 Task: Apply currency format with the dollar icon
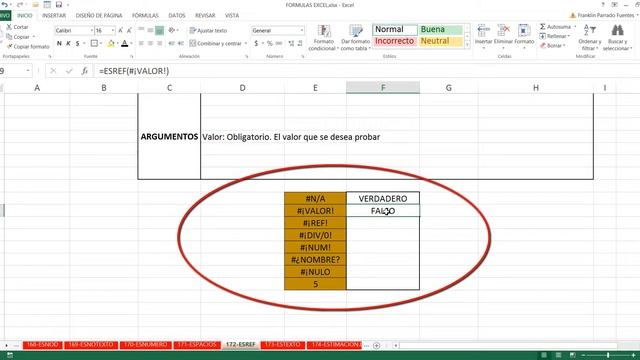[x=256, y=43]
